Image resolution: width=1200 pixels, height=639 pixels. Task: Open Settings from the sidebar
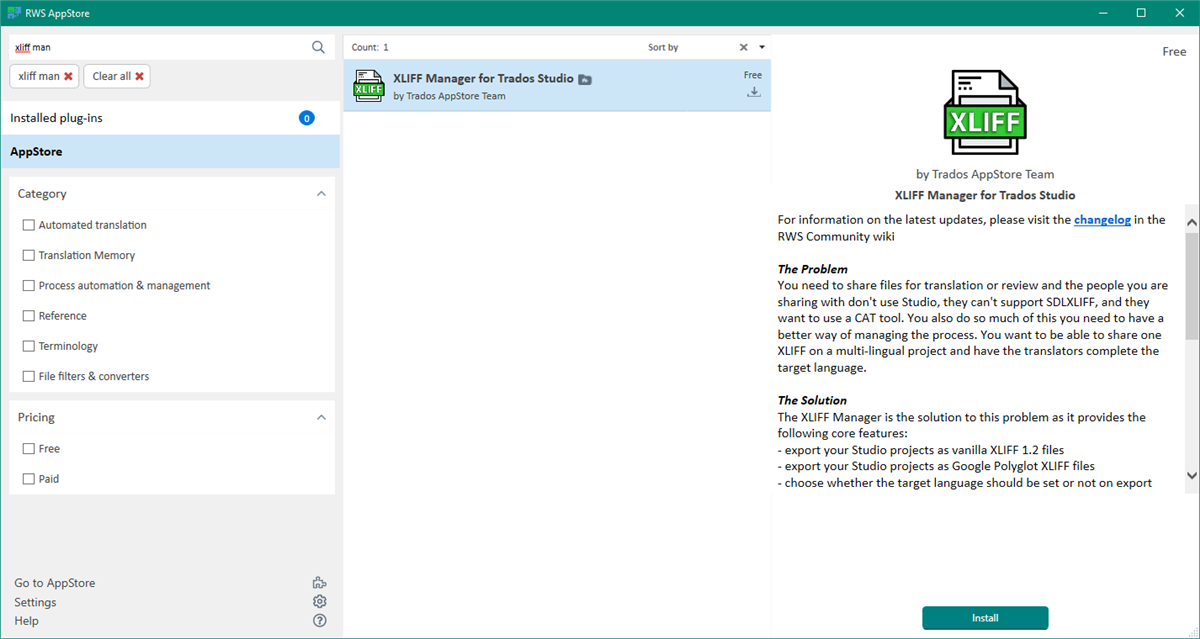[35, 602]
